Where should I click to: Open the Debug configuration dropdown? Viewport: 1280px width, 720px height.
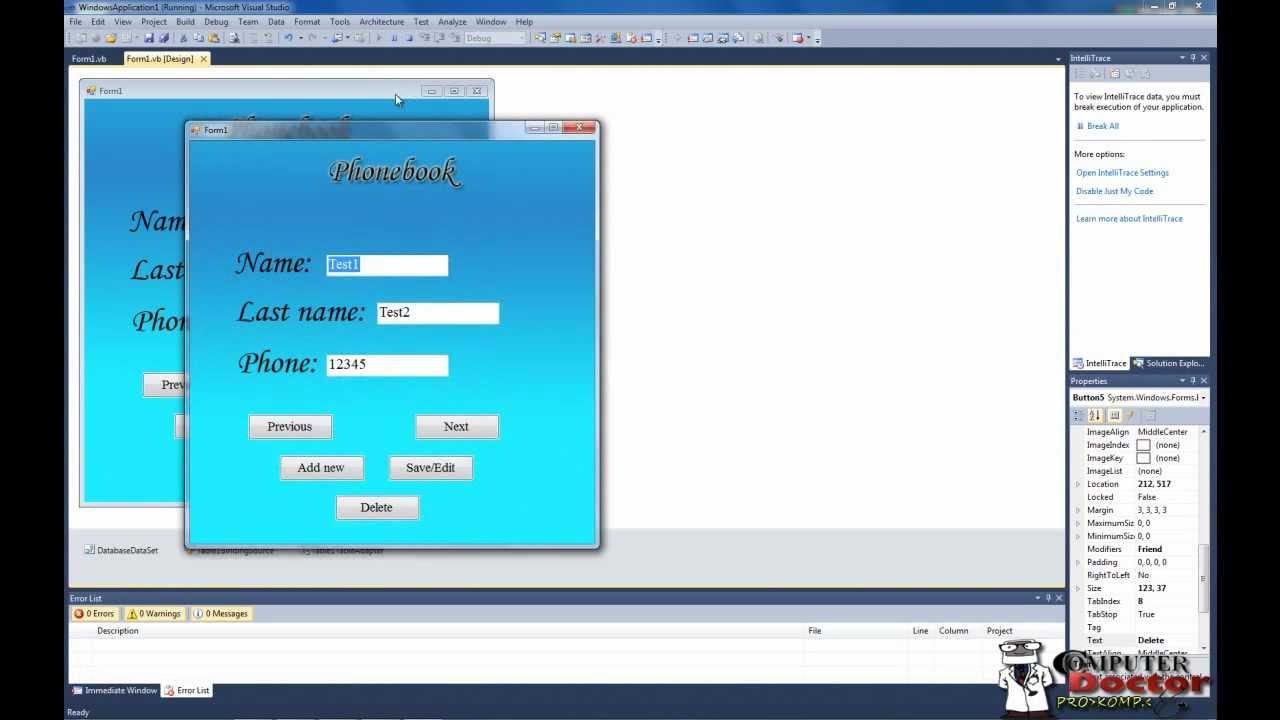[x=521, y=38]
